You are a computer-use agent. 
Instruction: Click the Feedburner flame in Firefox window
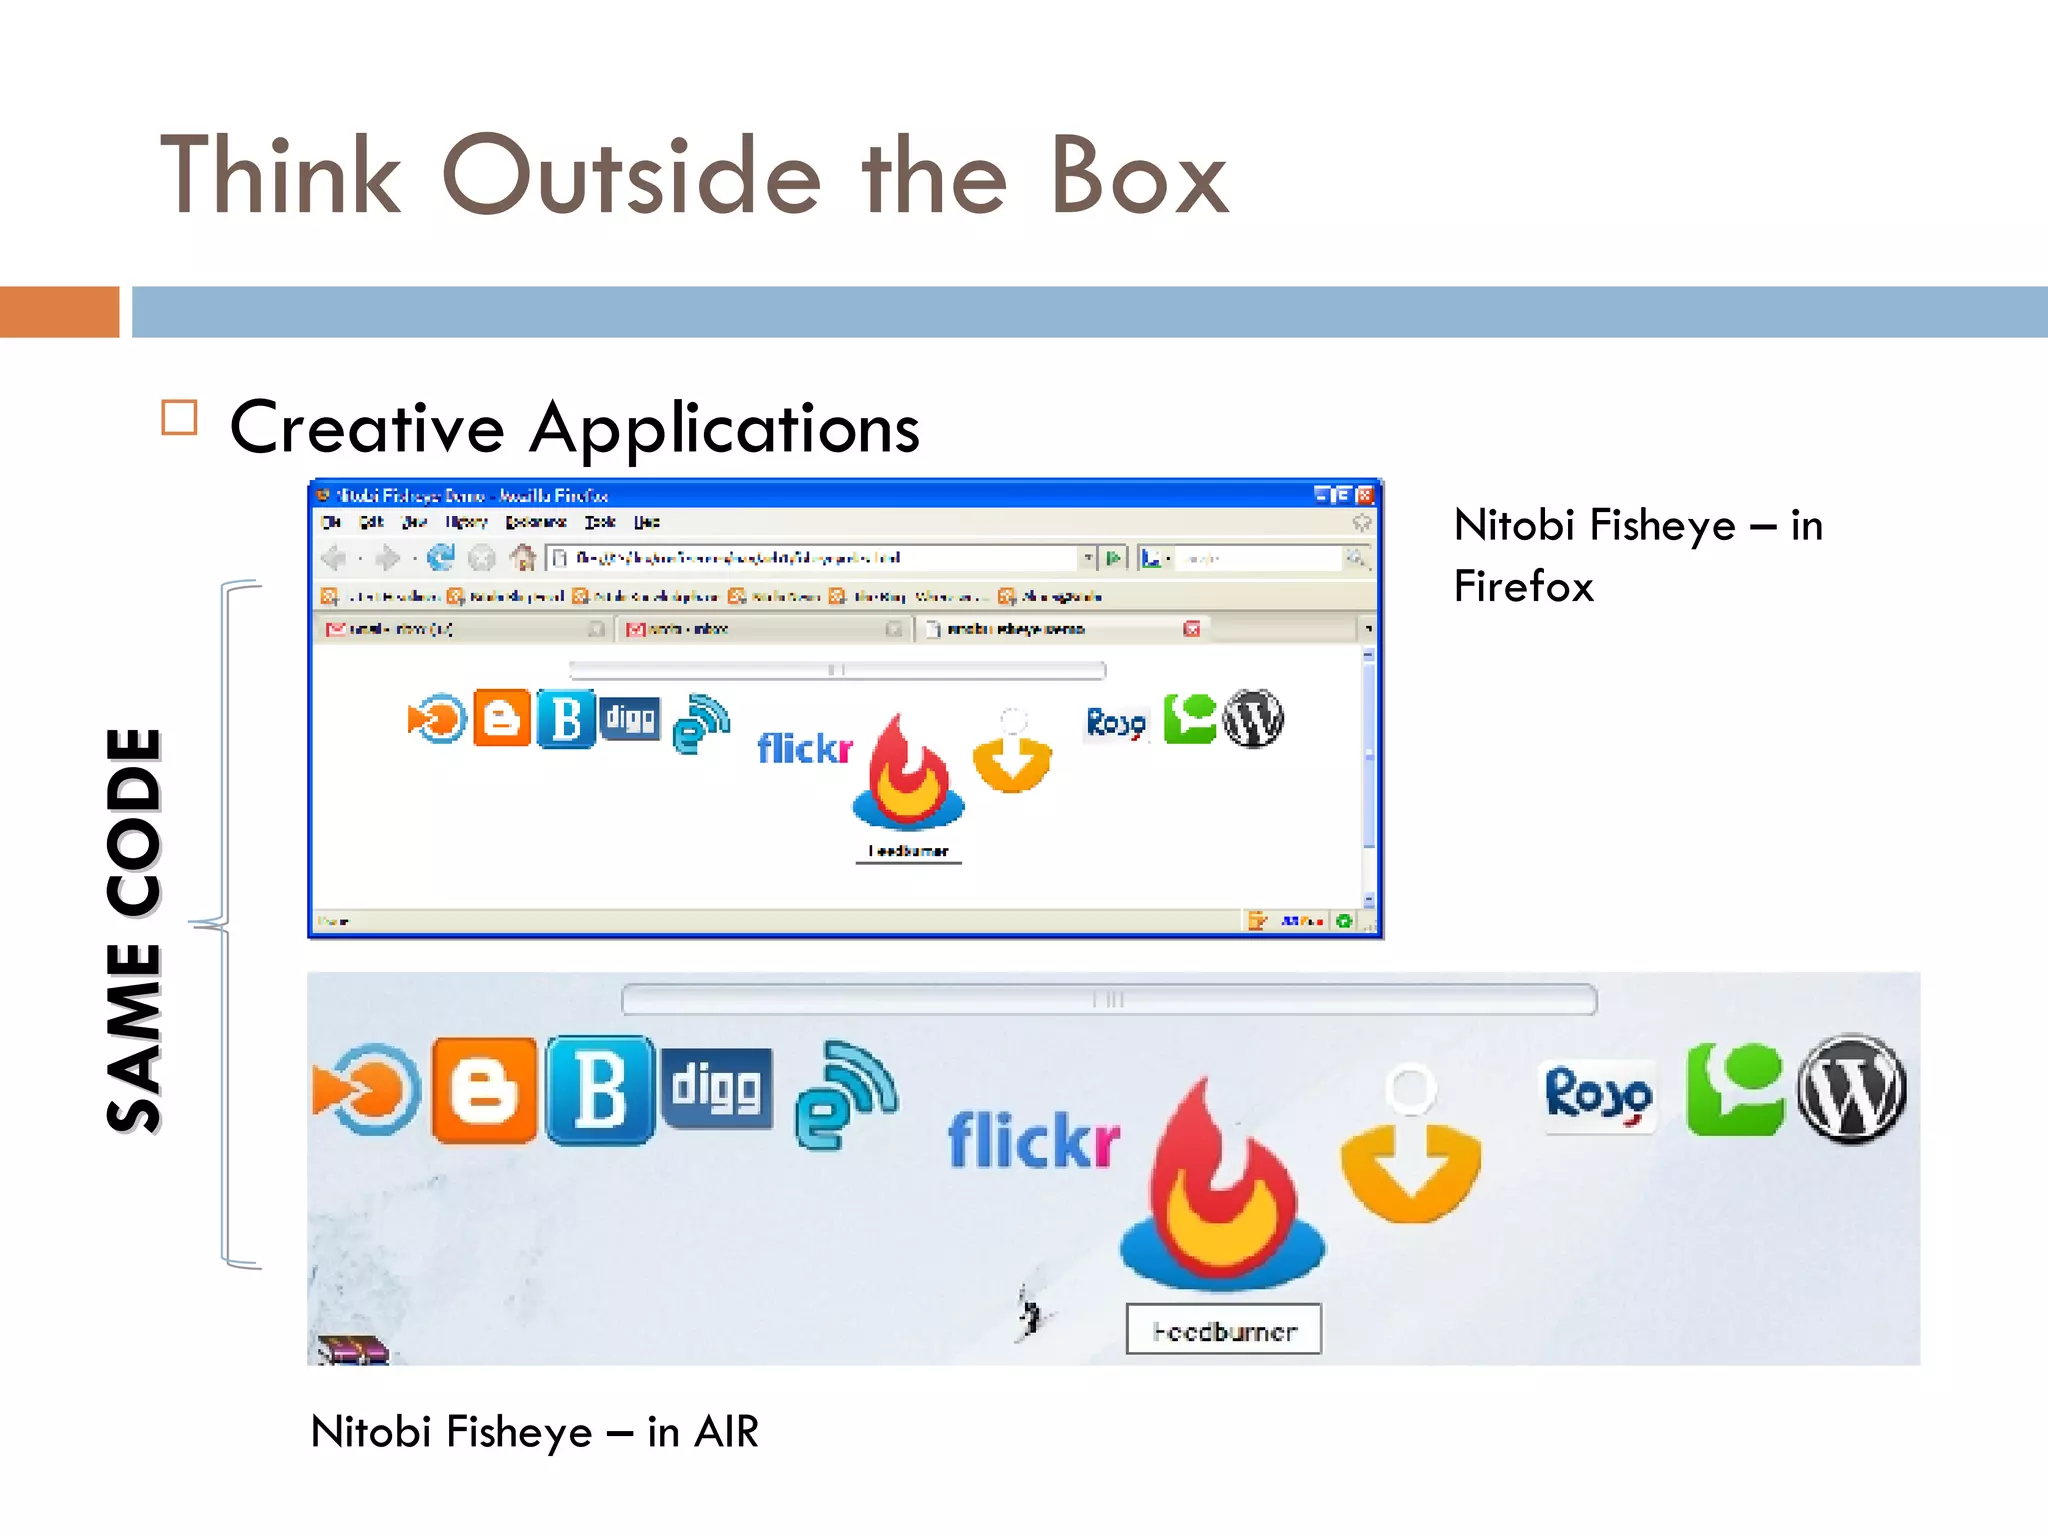(908, 772)
